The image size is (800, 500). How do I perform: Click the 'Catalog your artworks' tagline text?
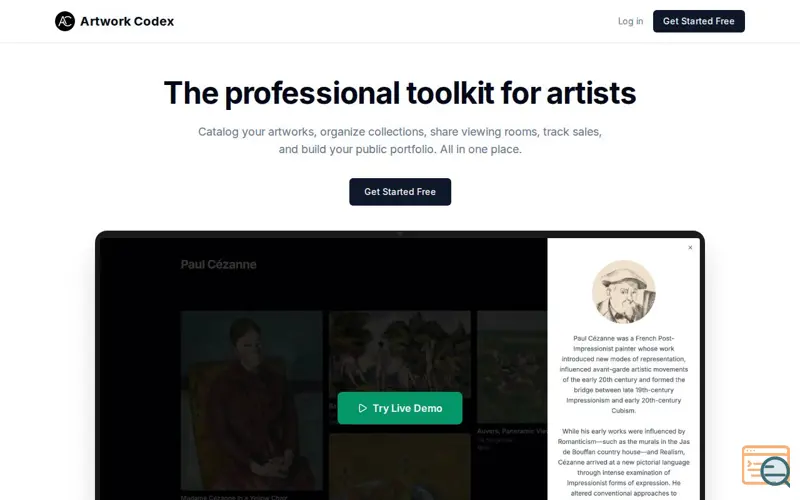[400, 140]
